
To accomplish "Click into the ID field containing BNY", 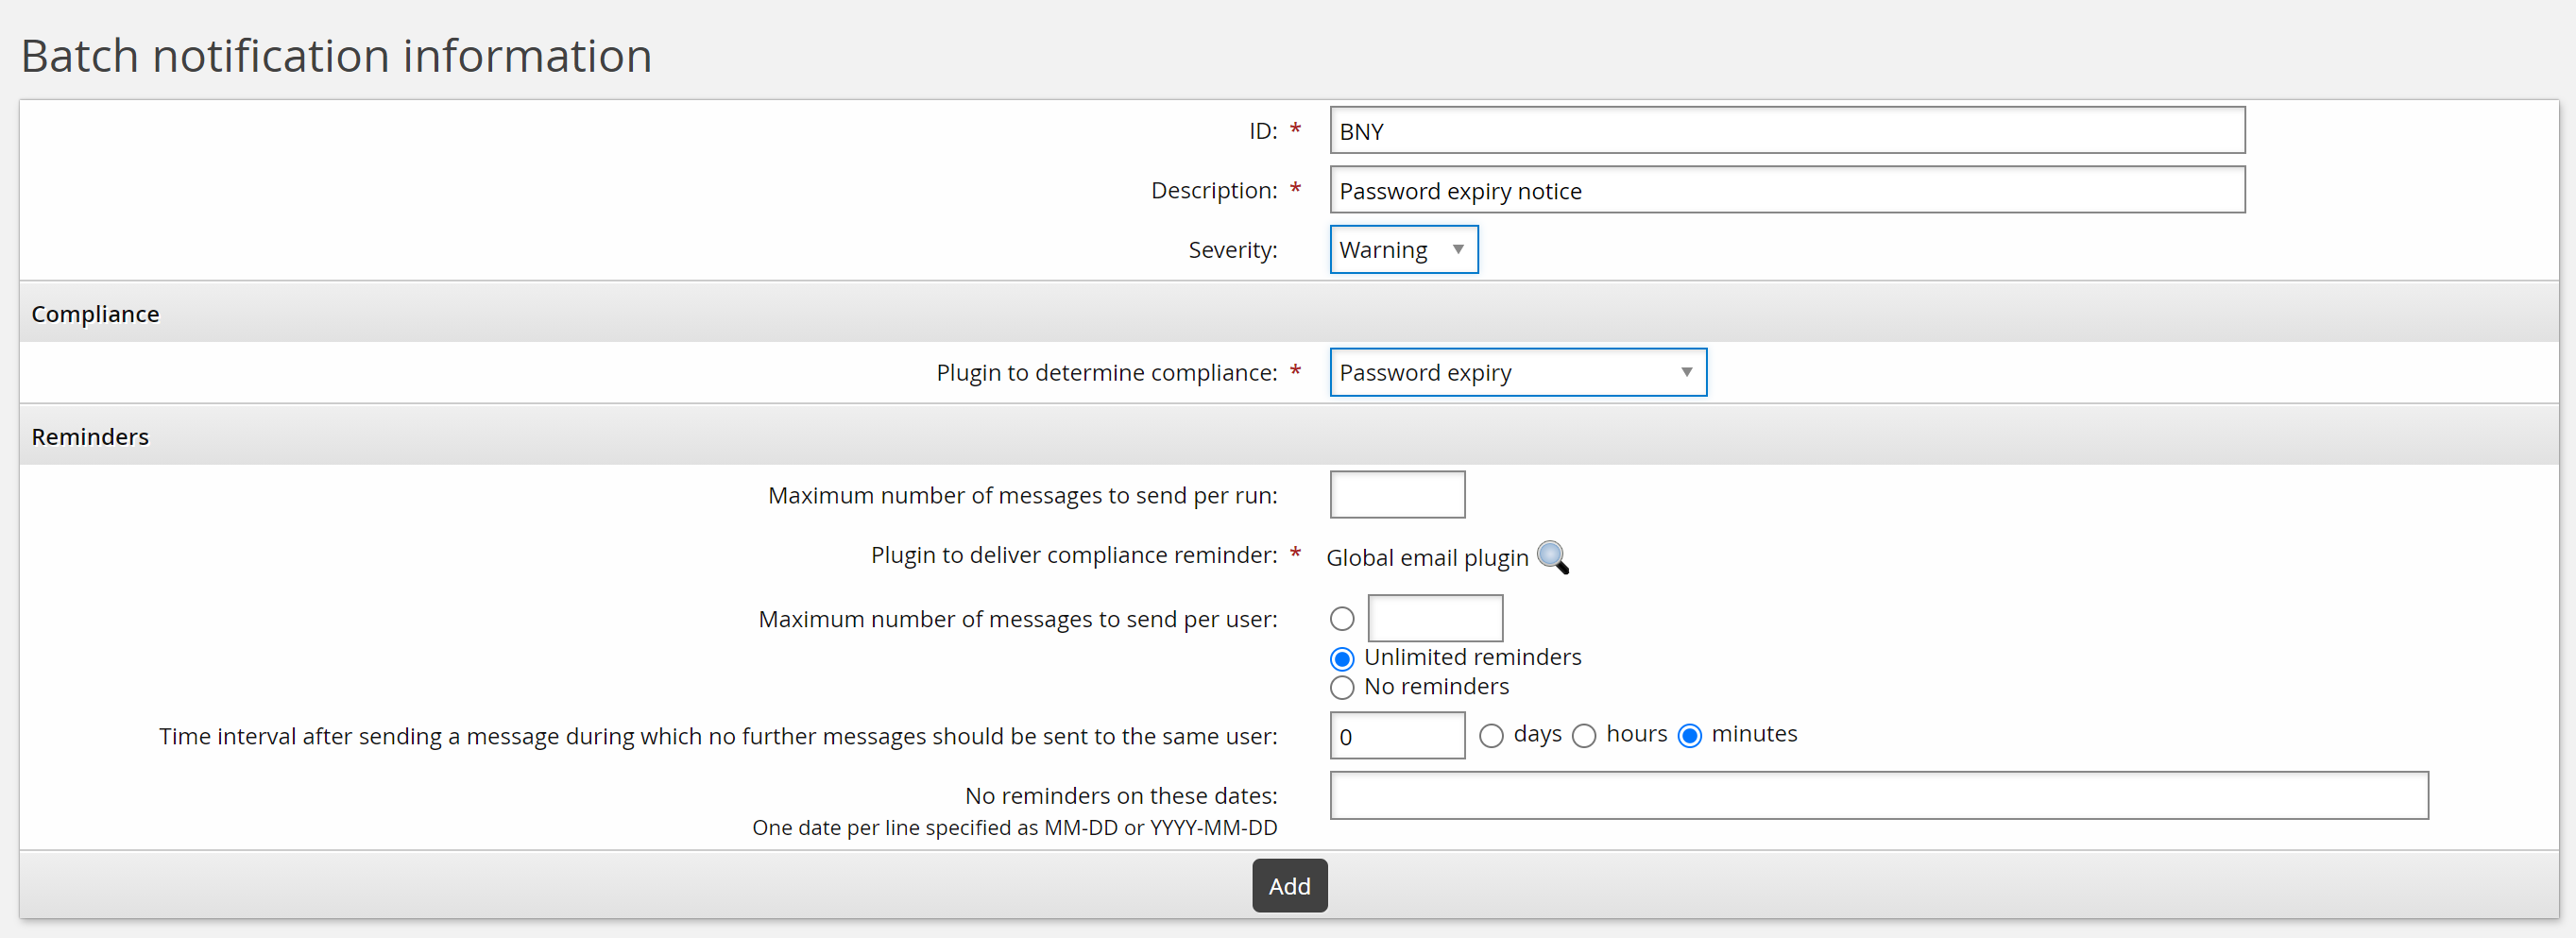I will (x=1786, y=131).
